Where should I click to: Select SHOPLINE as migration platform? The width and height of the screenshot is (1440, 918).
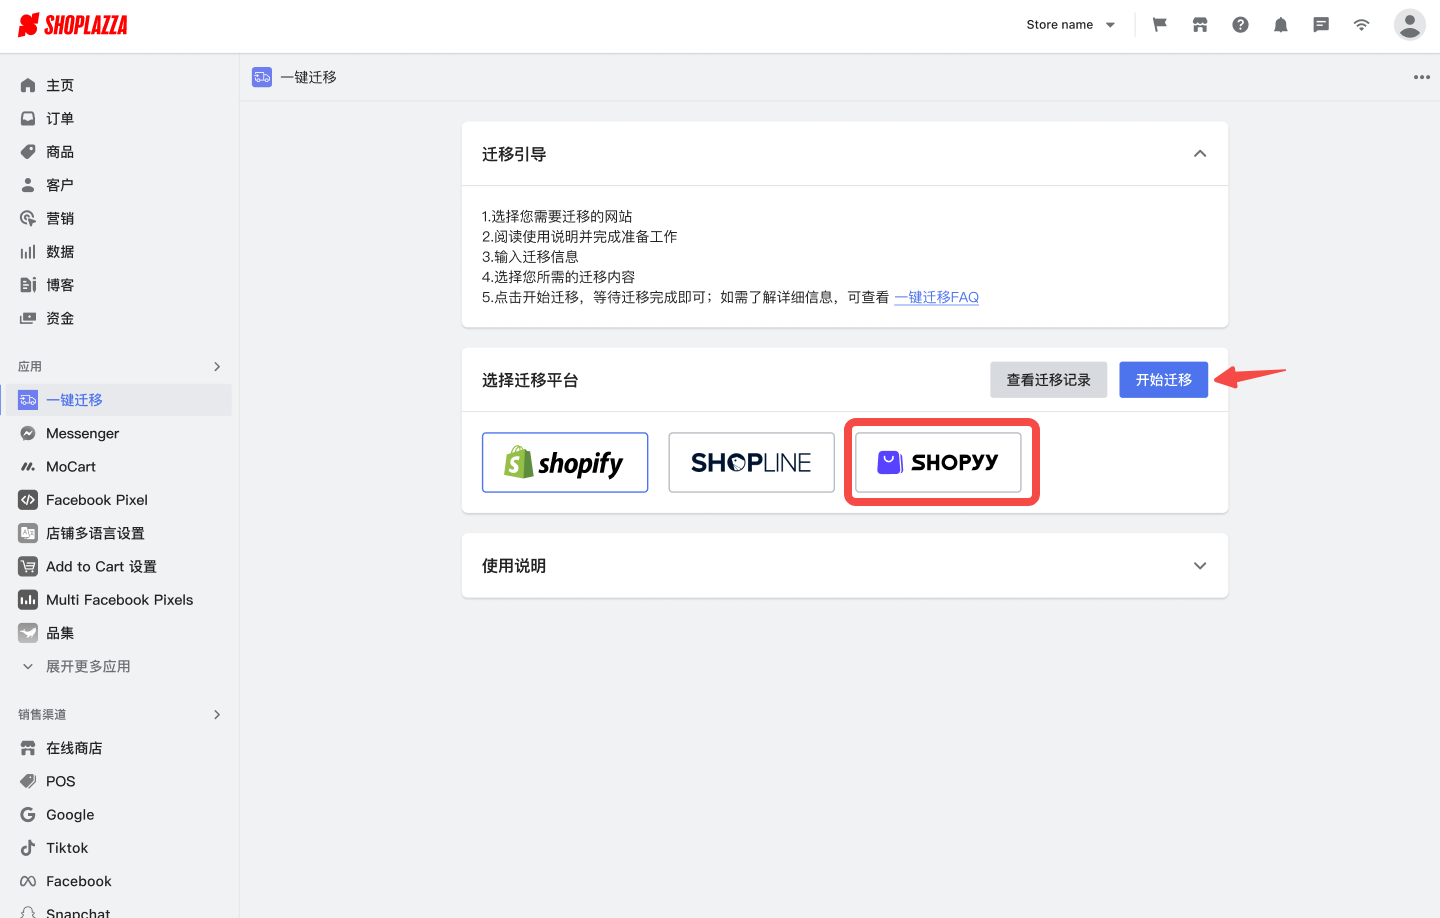[x=751, y=462]
